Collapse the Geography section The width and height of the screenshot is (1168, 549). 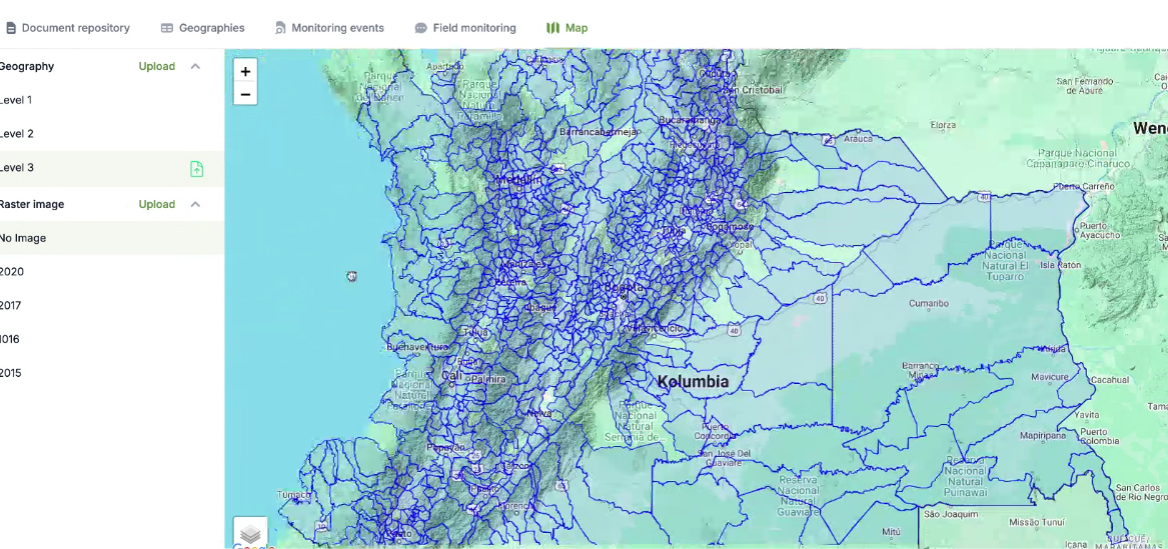click(x=195, y=67)
